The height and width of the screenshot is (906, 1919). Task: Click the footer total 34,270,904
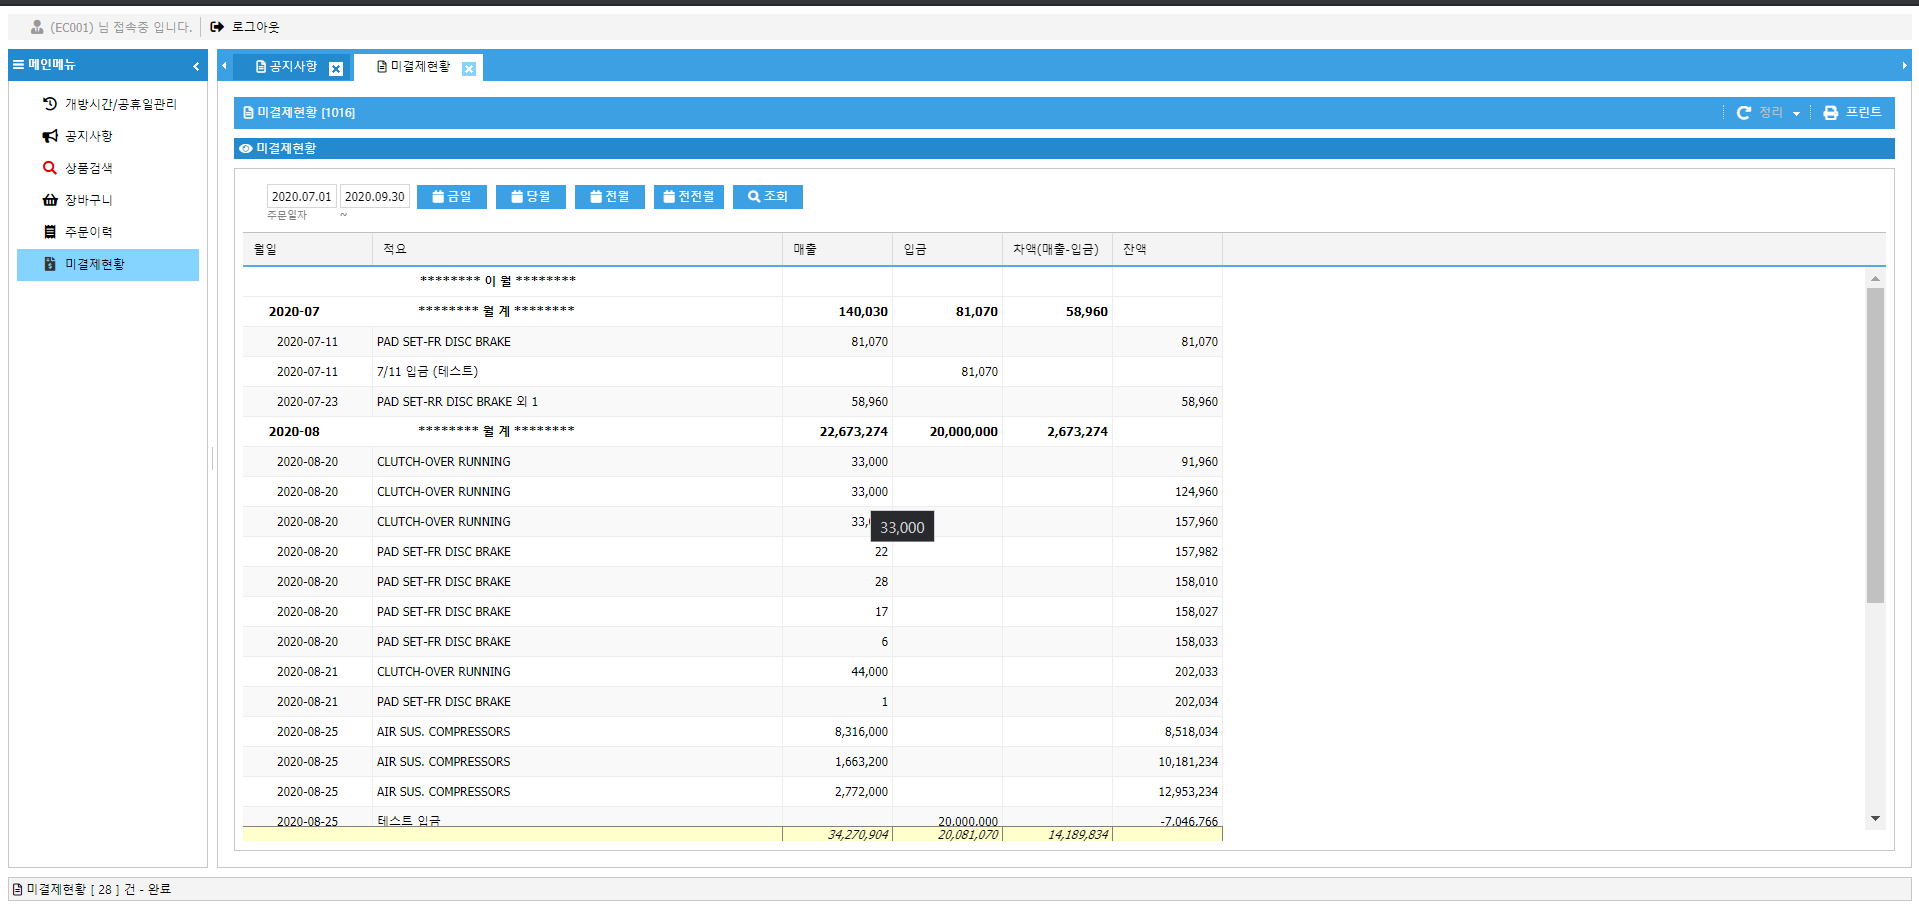[x=838, y=835]
